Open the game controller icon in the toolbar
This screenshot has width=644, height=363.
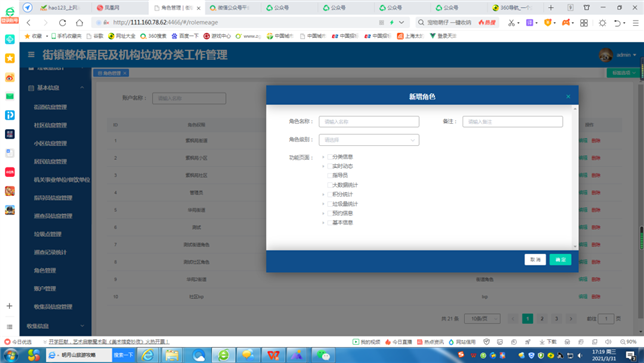click(566, 23)
